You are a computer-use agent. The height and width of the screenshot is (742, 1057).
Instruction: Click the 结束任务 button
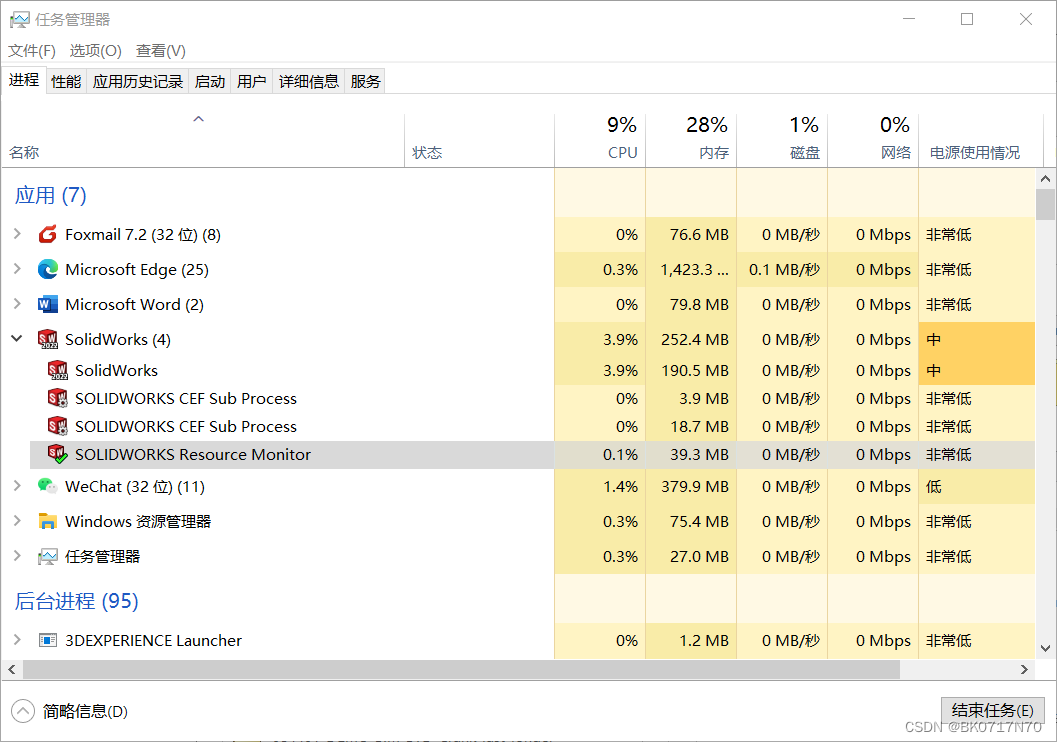(x=991, y=710)
